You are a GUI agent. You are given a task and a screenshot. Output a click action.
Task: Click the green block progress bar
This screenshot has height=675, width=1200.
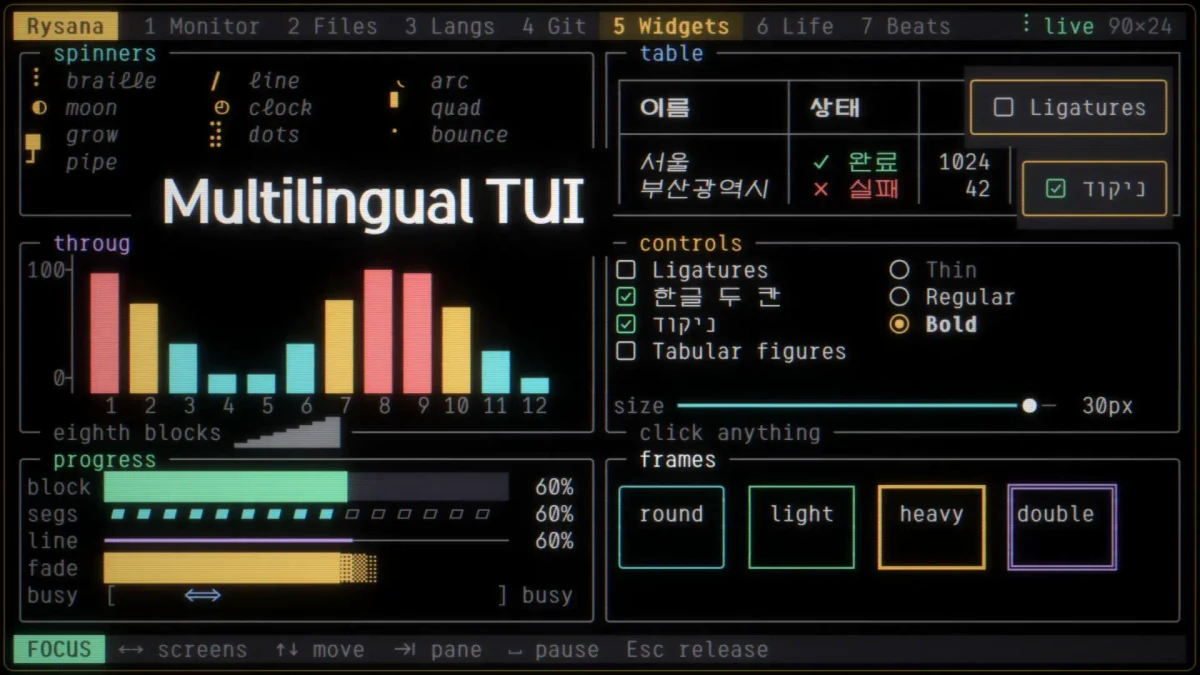click(x=226, y=487)
